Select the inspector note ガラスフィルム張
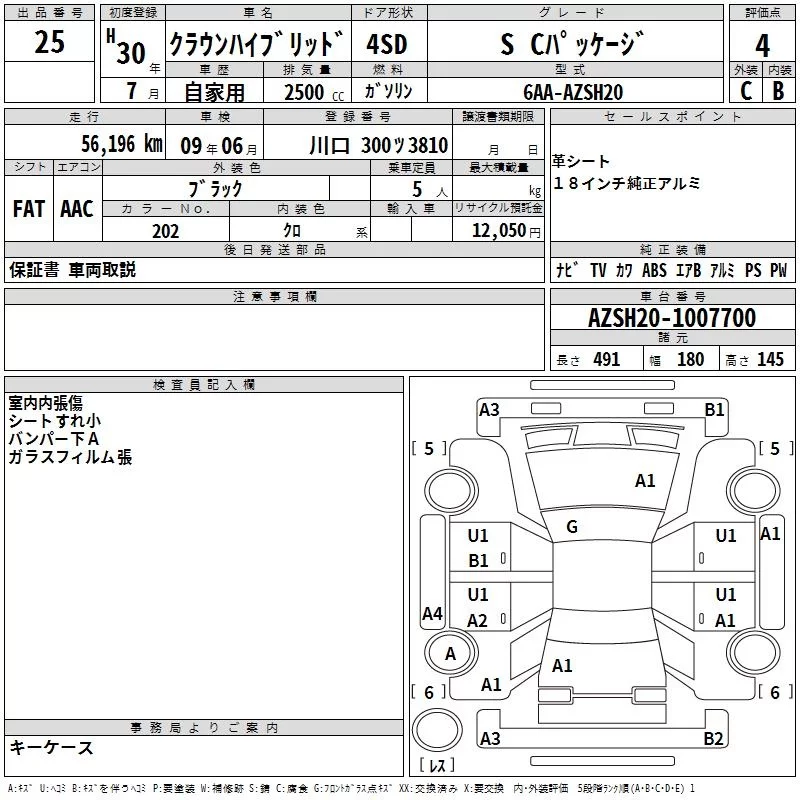This screenshot has width=800, height=800. (x=70, y=457)
